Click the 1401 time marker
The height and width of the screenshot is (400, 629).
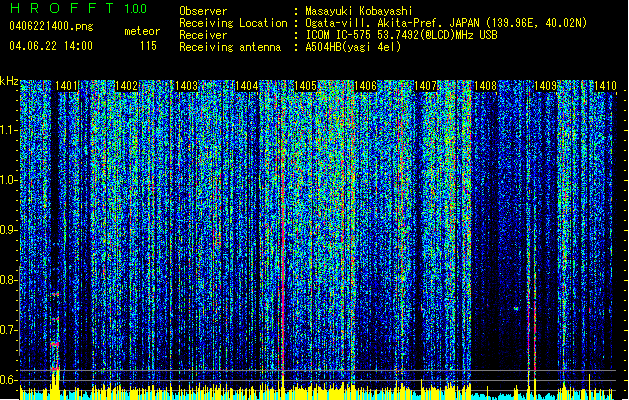point(66,86)
